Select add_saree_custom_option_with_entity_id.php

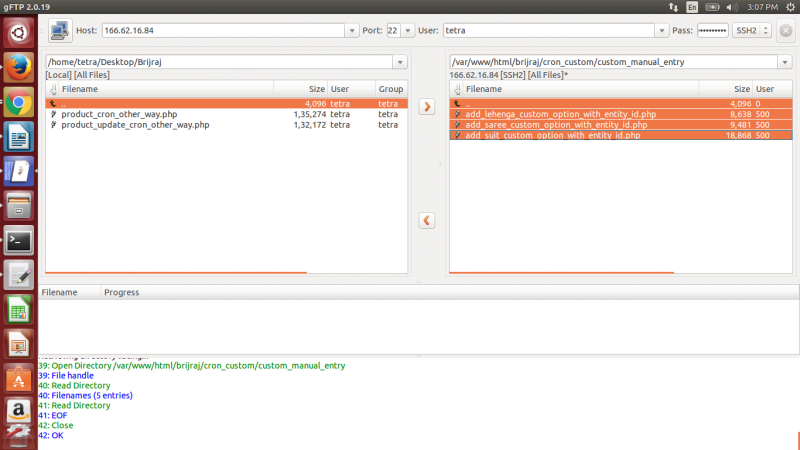coord(621,125)
